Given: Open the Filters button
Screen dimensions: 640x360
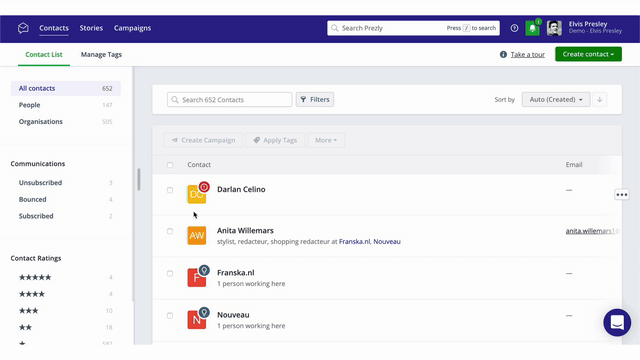Looking at the screenshot, I should coord(315,99).
